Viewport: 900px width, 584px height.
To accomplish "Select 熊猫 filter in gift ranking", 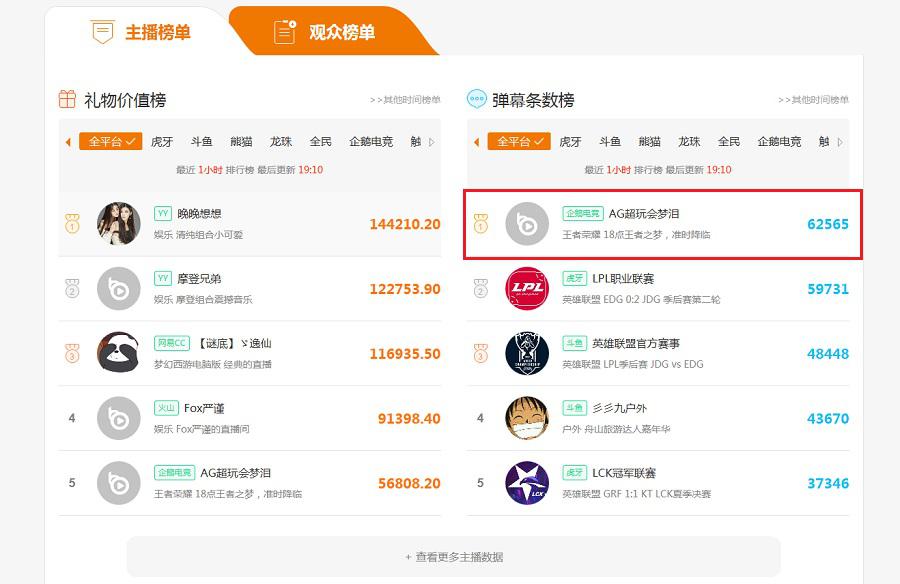I will click(x=241, y=141).
